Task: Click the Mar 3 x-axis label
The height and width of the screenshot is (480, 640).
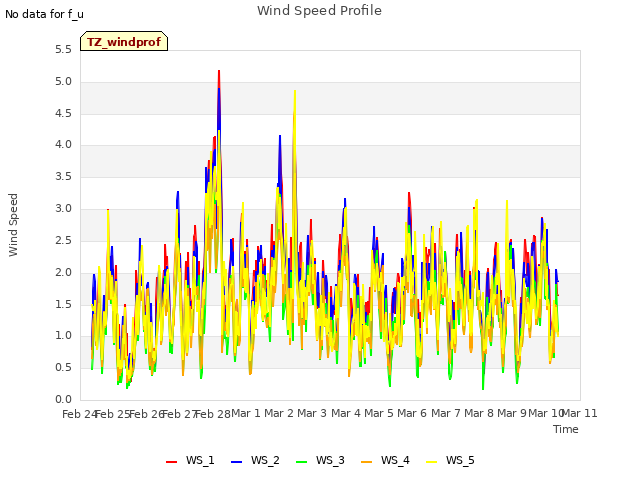Action: (x=312, y=413)
